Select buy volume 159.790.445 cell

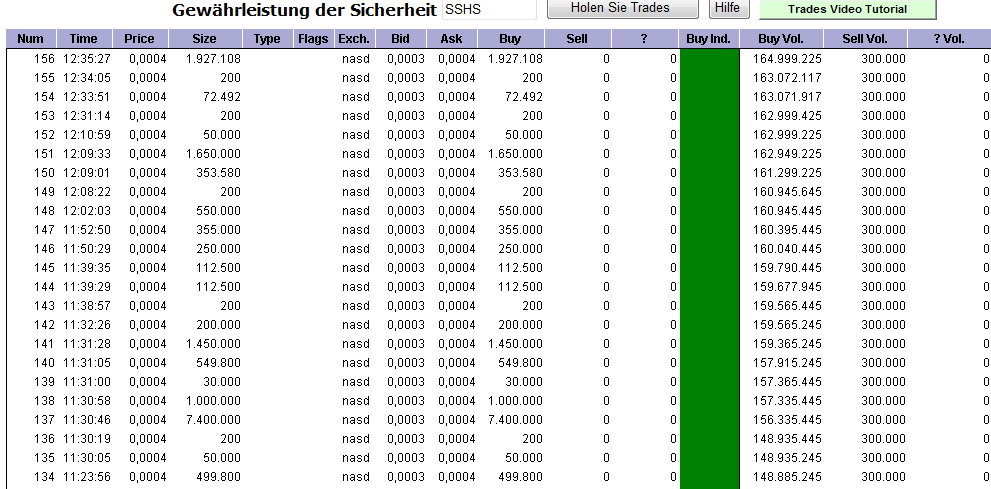(787, 267)
